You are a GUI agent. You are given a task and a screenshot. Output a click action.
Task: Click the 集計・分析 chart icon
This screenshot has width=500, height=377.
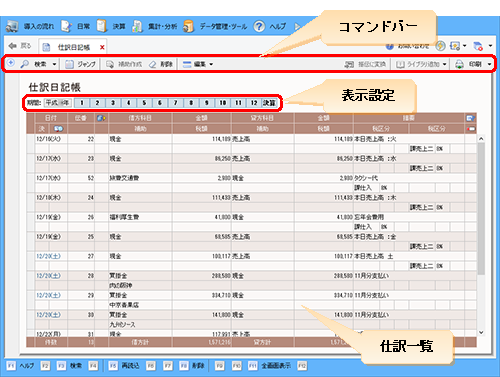pos(137,26)
